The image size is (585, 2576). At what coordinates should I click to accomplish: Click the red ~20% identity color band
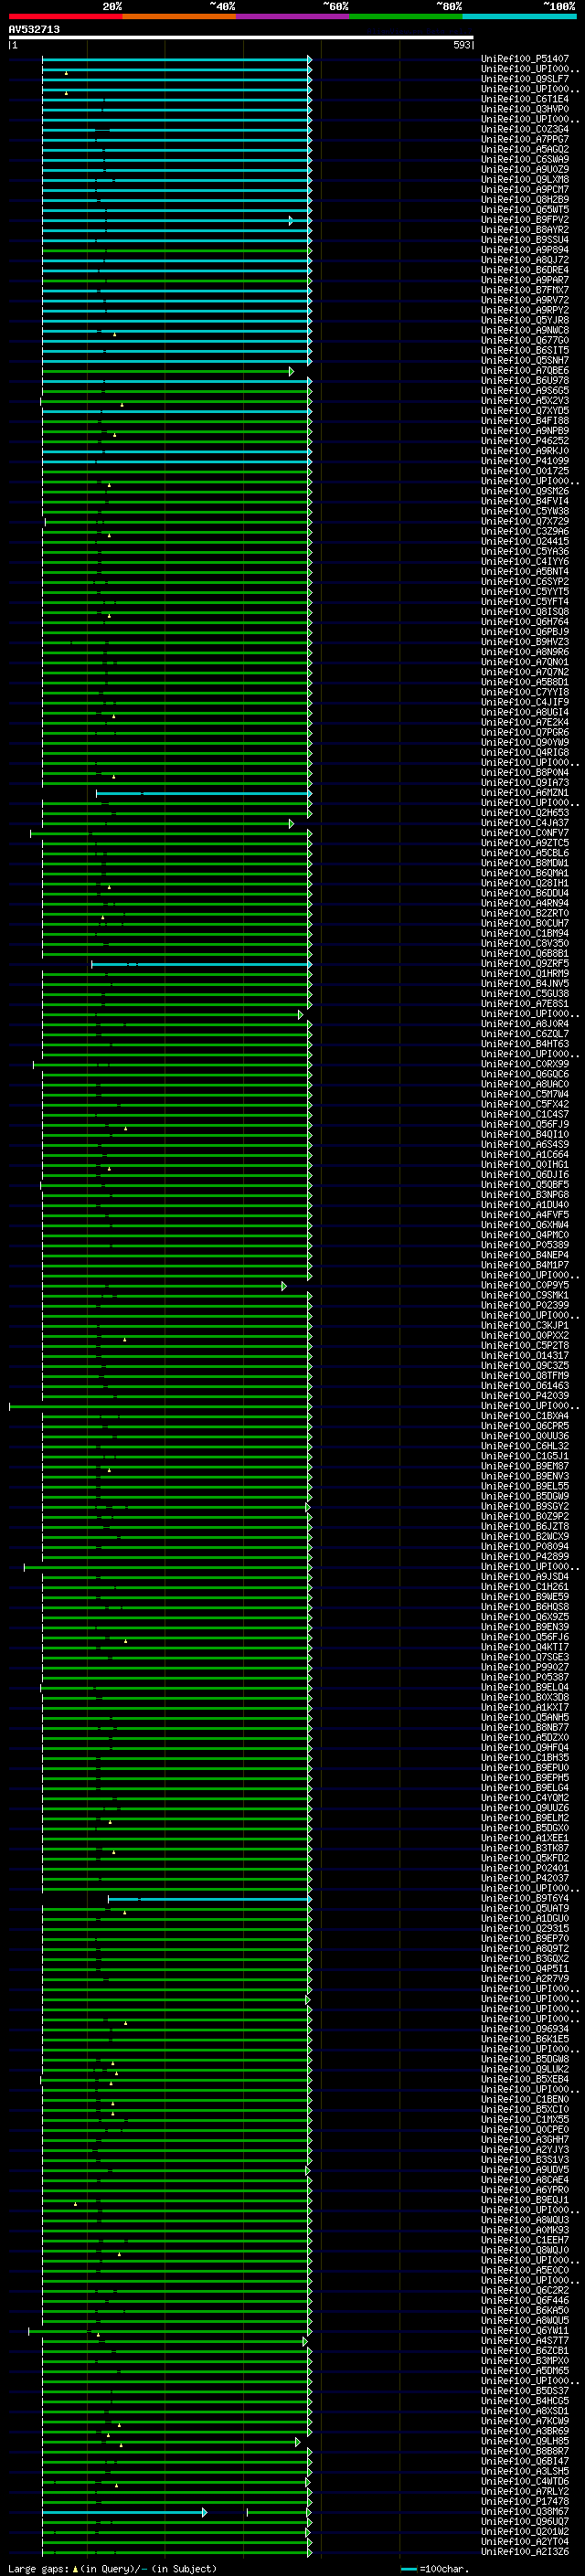click(x=65, y=16)
